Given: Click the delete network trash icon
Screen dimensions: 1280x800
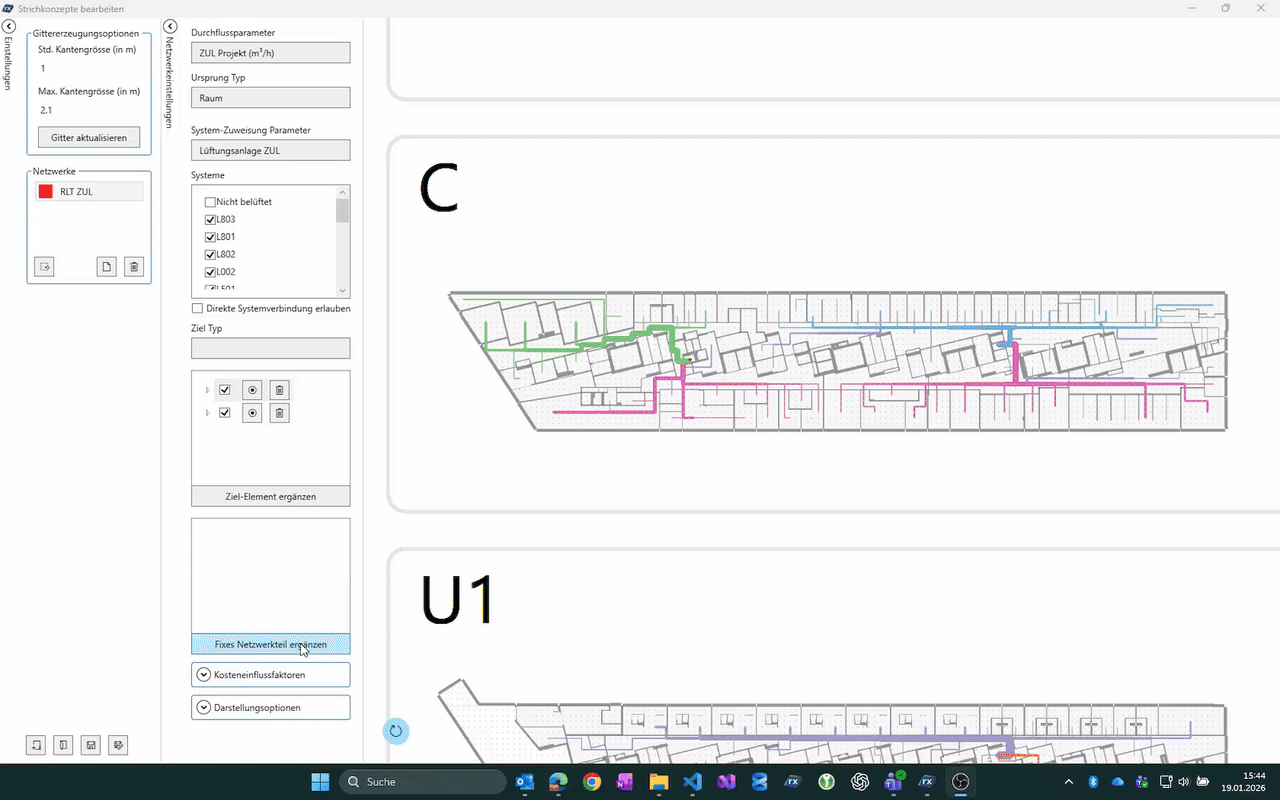Looking at the screenshot, I should point(134,266).
